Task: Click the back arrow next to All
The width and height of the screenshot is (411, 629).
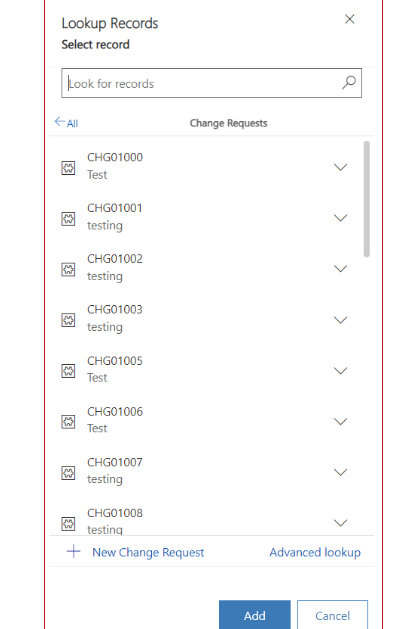Action: pos(60,122)
